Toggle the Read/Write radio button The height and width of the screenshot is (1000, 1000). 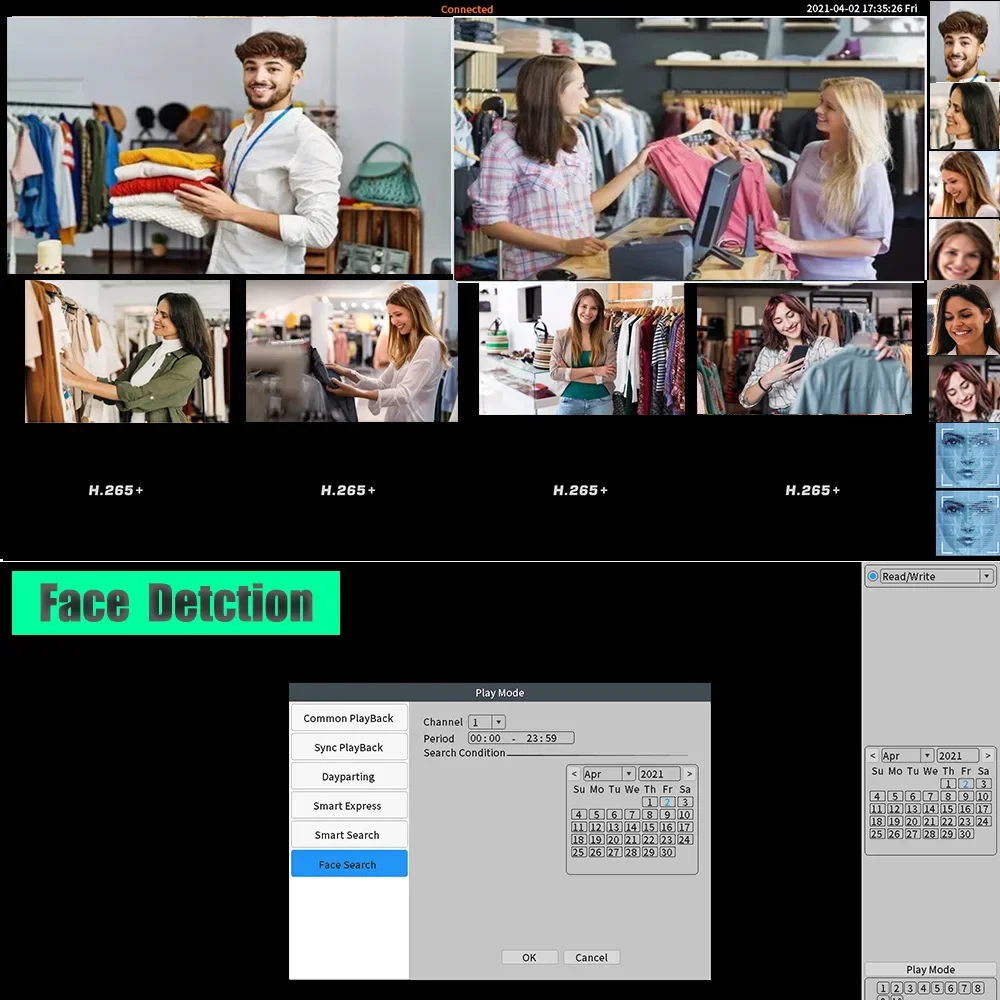click(873, 576)
